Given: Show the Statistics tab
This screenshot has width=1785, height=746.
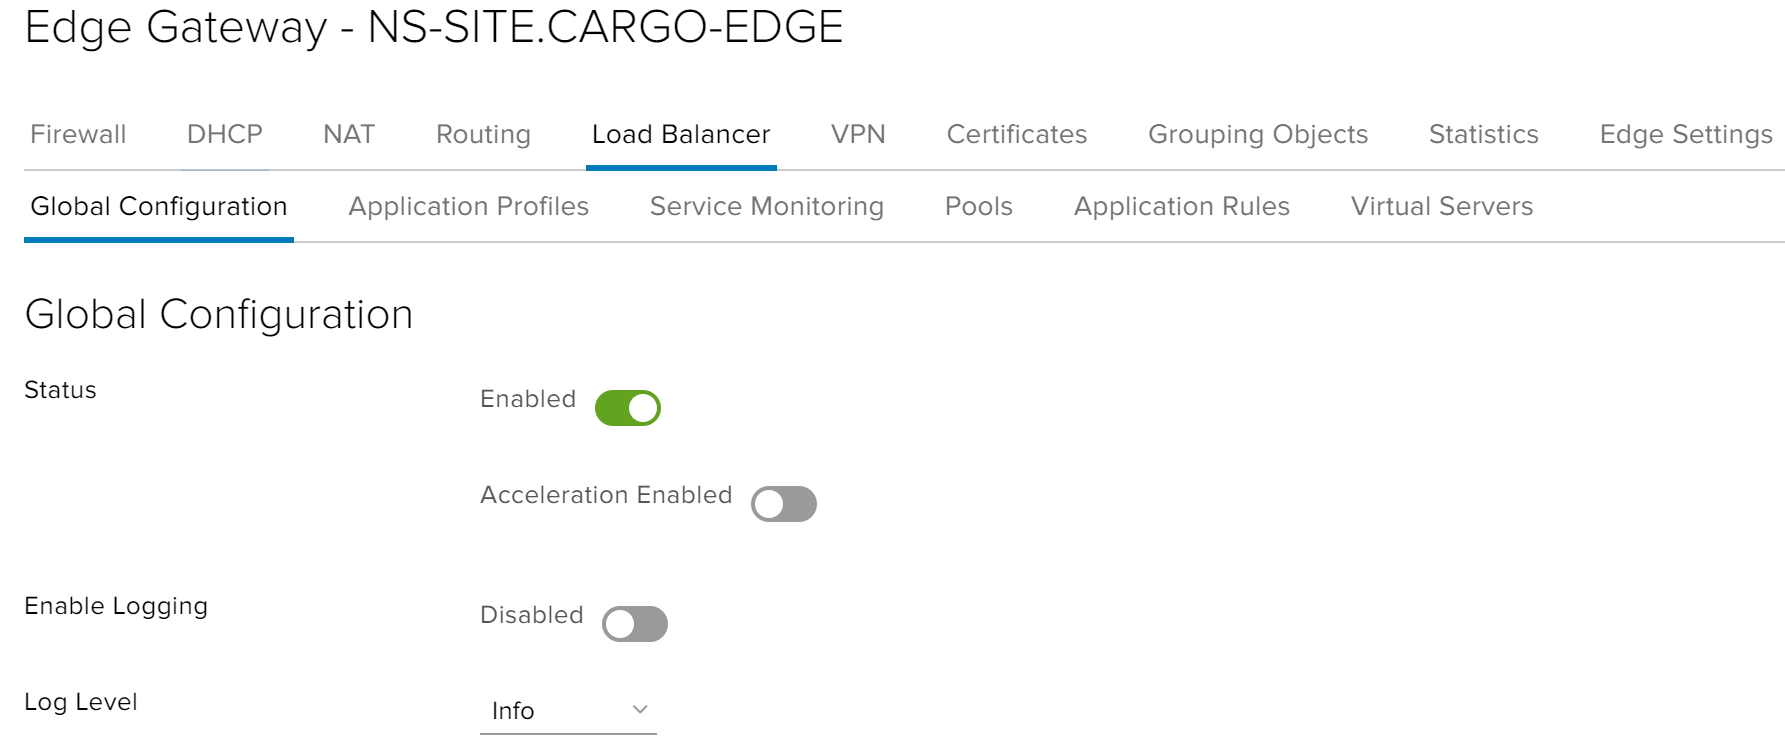Looking at the screenshot, I should click(1483, 134).
